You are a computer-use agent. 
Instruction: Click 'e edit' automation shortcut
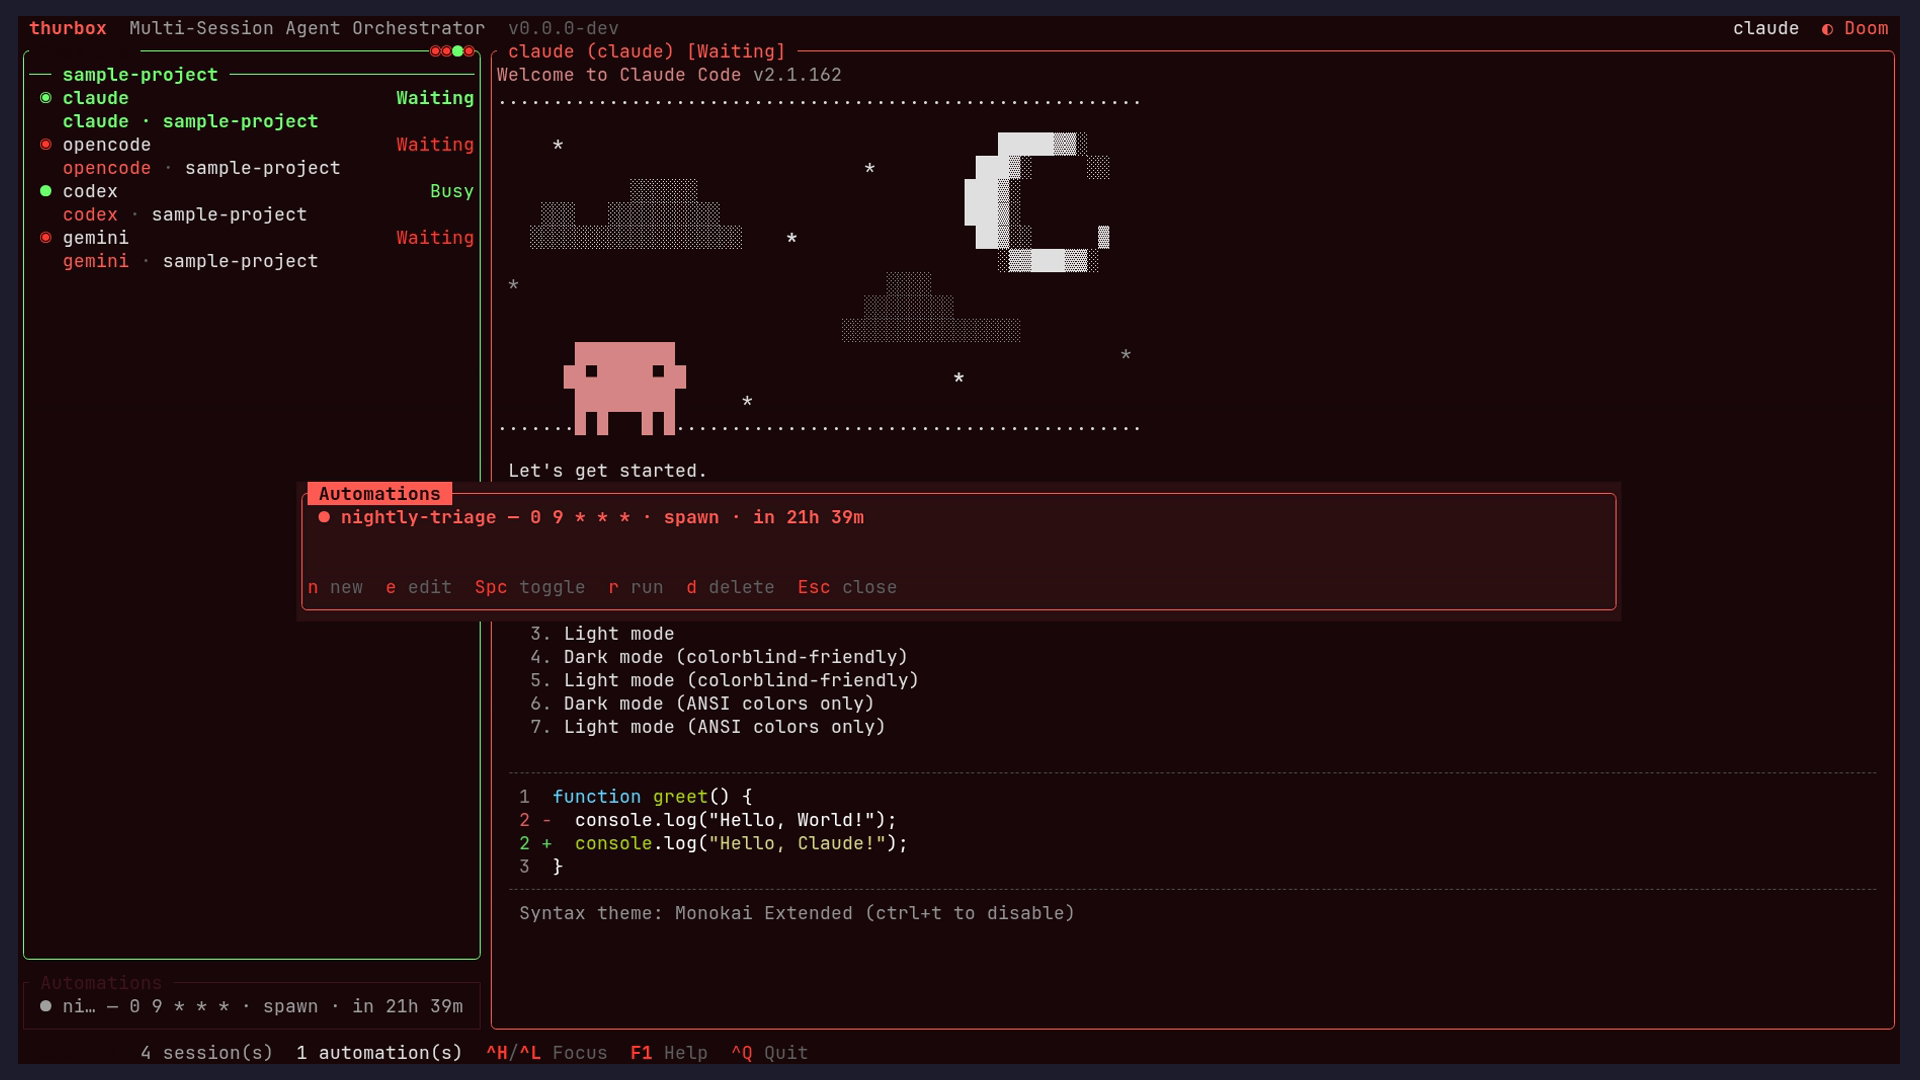tap(418, 588)
